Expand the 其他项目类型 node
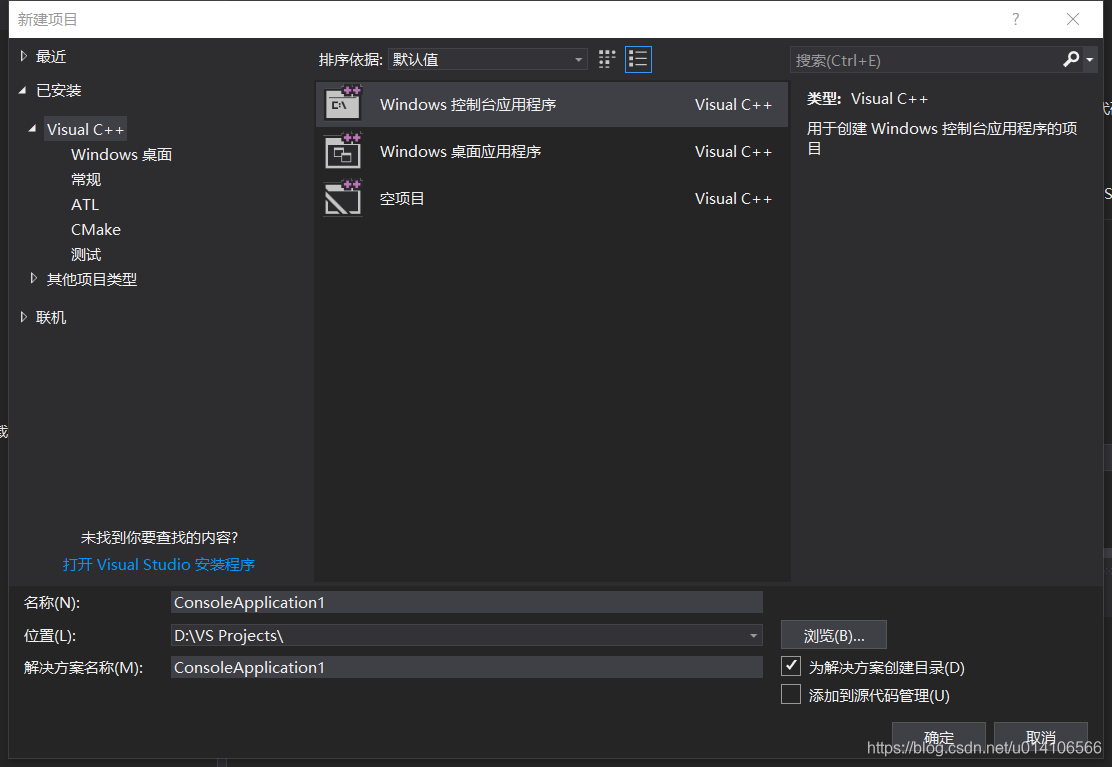1112x767 pixels. coord(33,279)
